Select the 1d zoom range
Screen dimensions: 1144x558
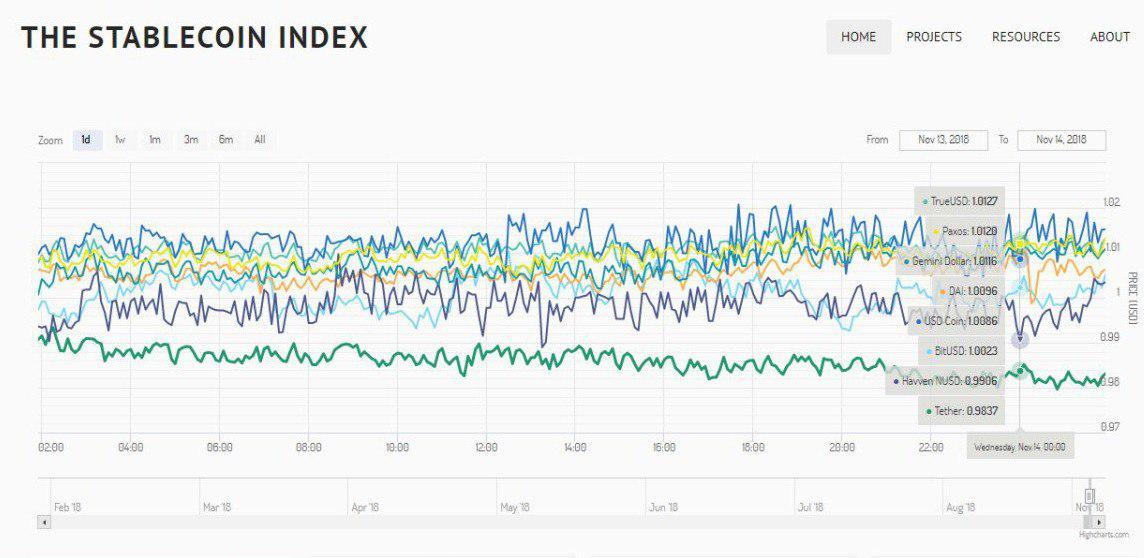pos(86,139)
